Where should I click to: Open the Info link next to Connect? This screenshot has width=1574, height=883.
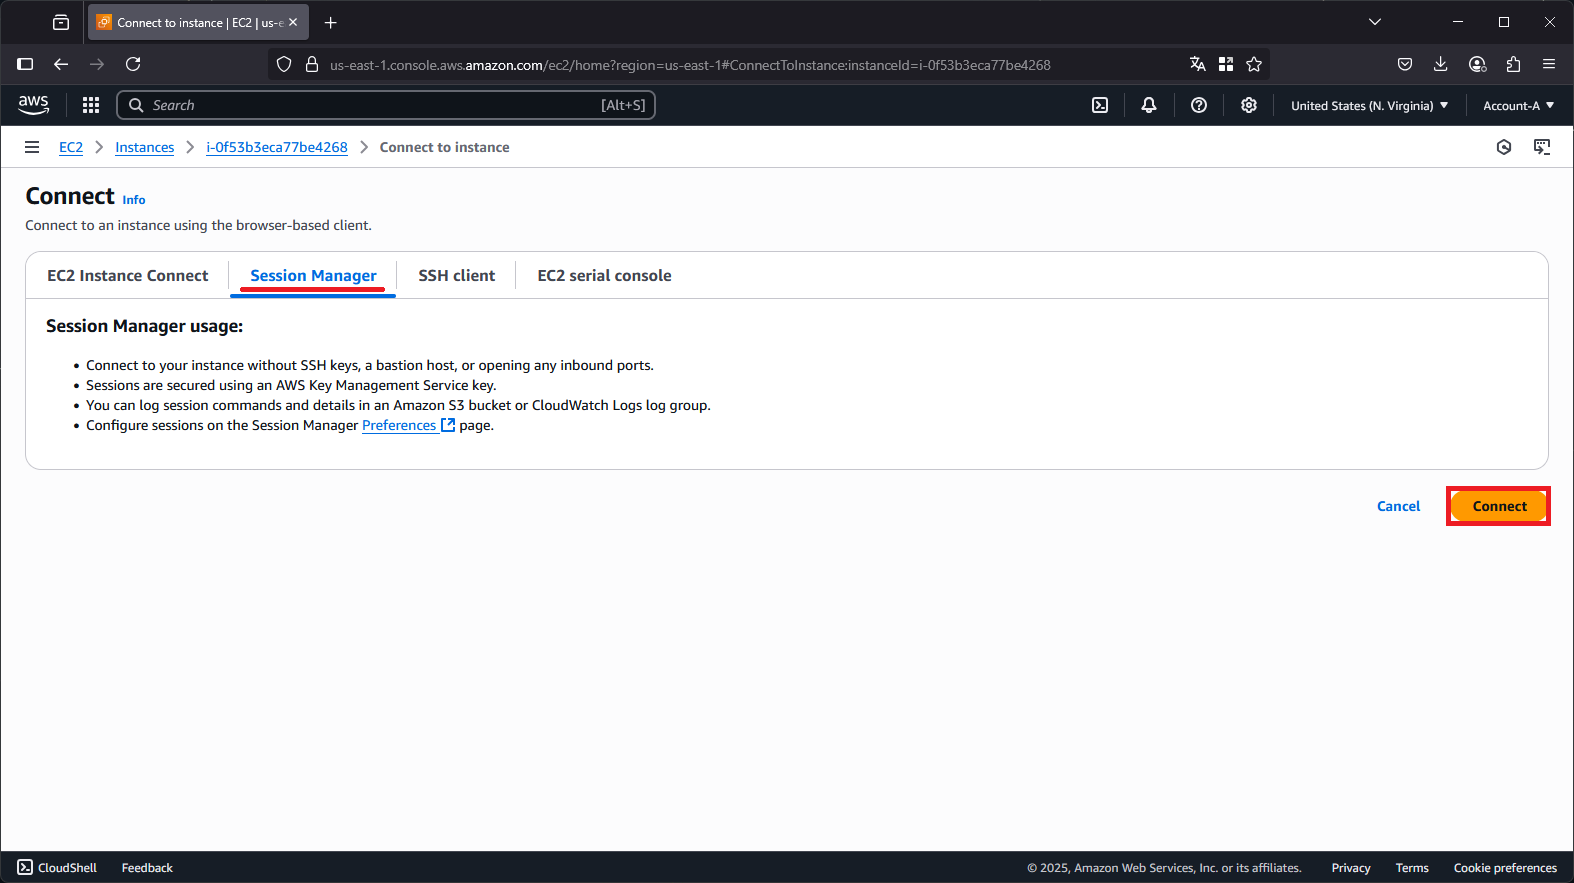point(134,200)
